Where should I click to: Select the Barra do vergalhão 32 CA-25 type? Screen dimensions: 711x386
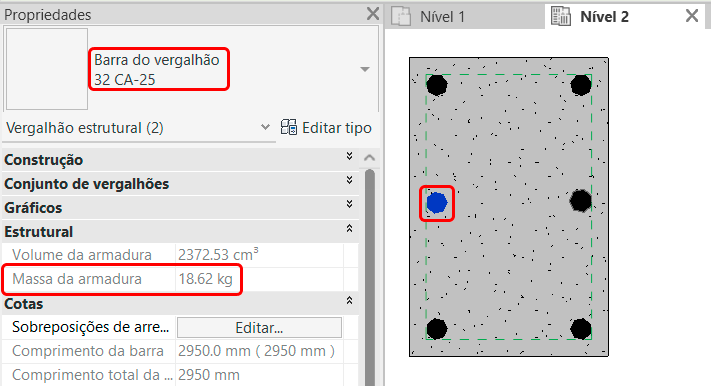point(157,69)
